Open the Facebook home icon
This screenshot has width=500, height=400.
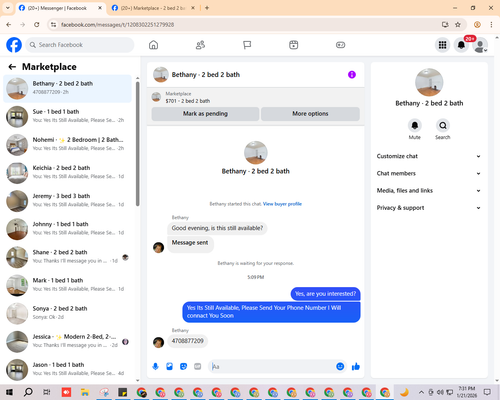click(x=153, y=45)
